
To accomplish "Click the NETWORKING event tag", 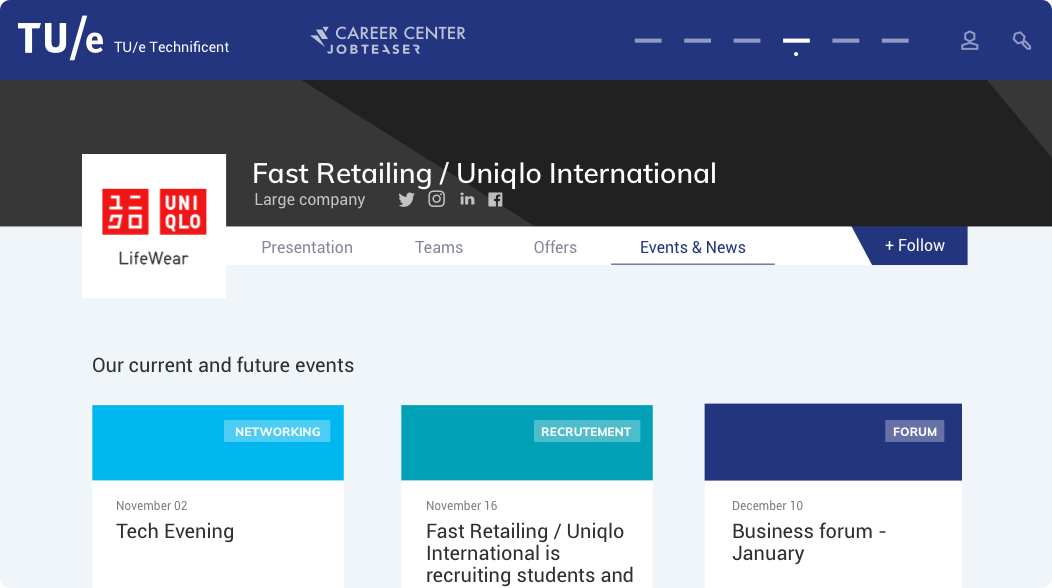I will pyautogui.click(x=277, y=431).
